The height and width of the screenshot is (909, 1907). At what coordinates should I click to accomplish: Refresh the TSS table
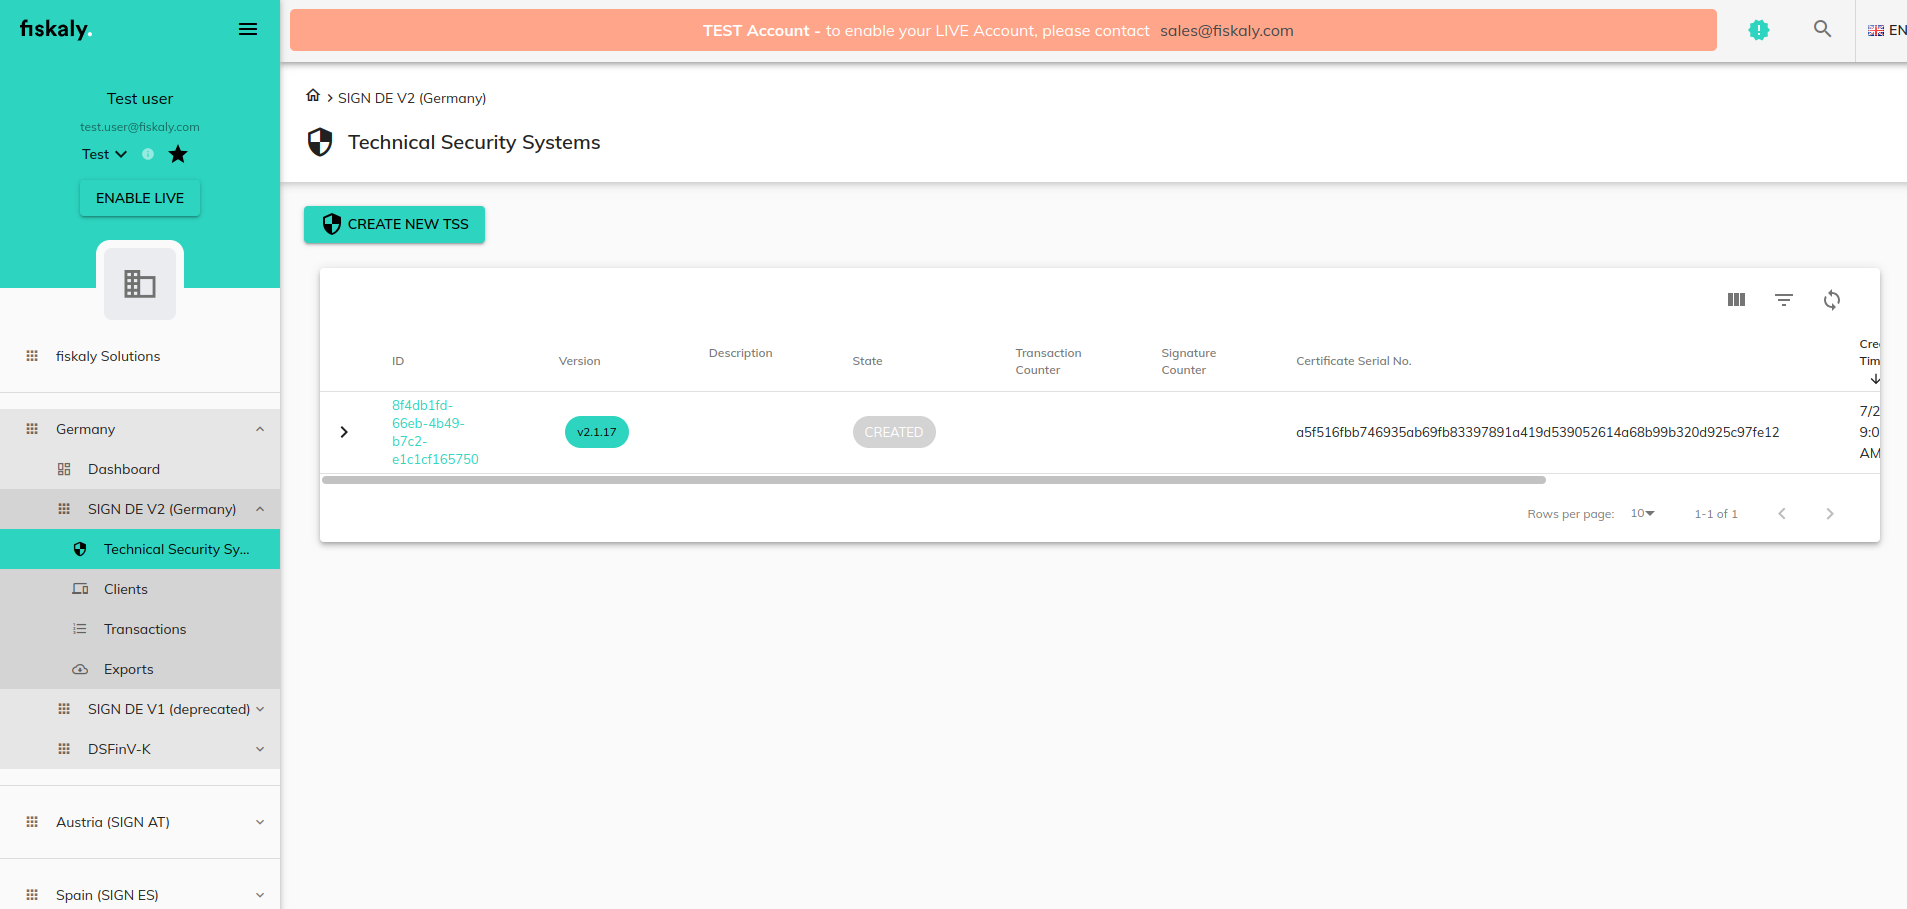tap(1831, 300)
